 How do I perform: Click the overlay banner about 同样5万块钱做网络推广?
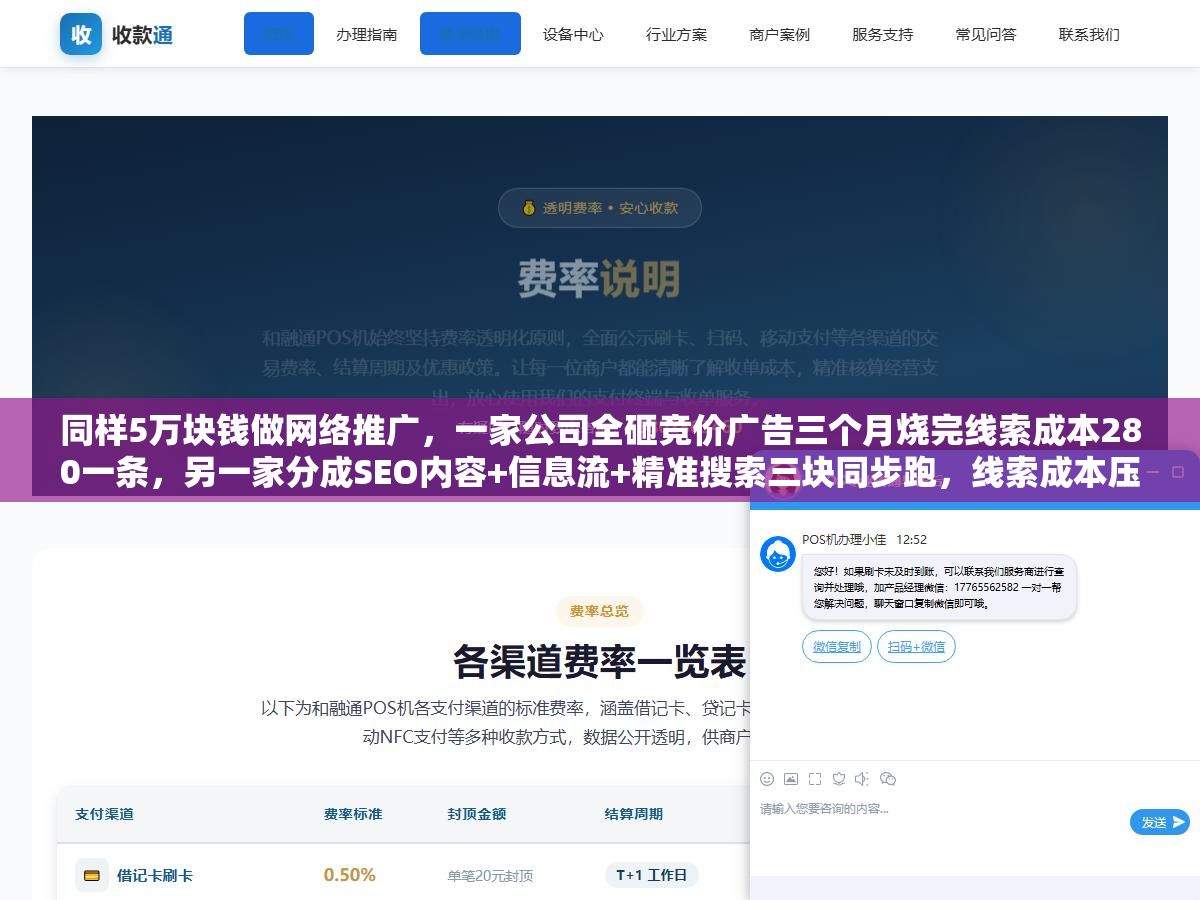[x=600, y=450]
